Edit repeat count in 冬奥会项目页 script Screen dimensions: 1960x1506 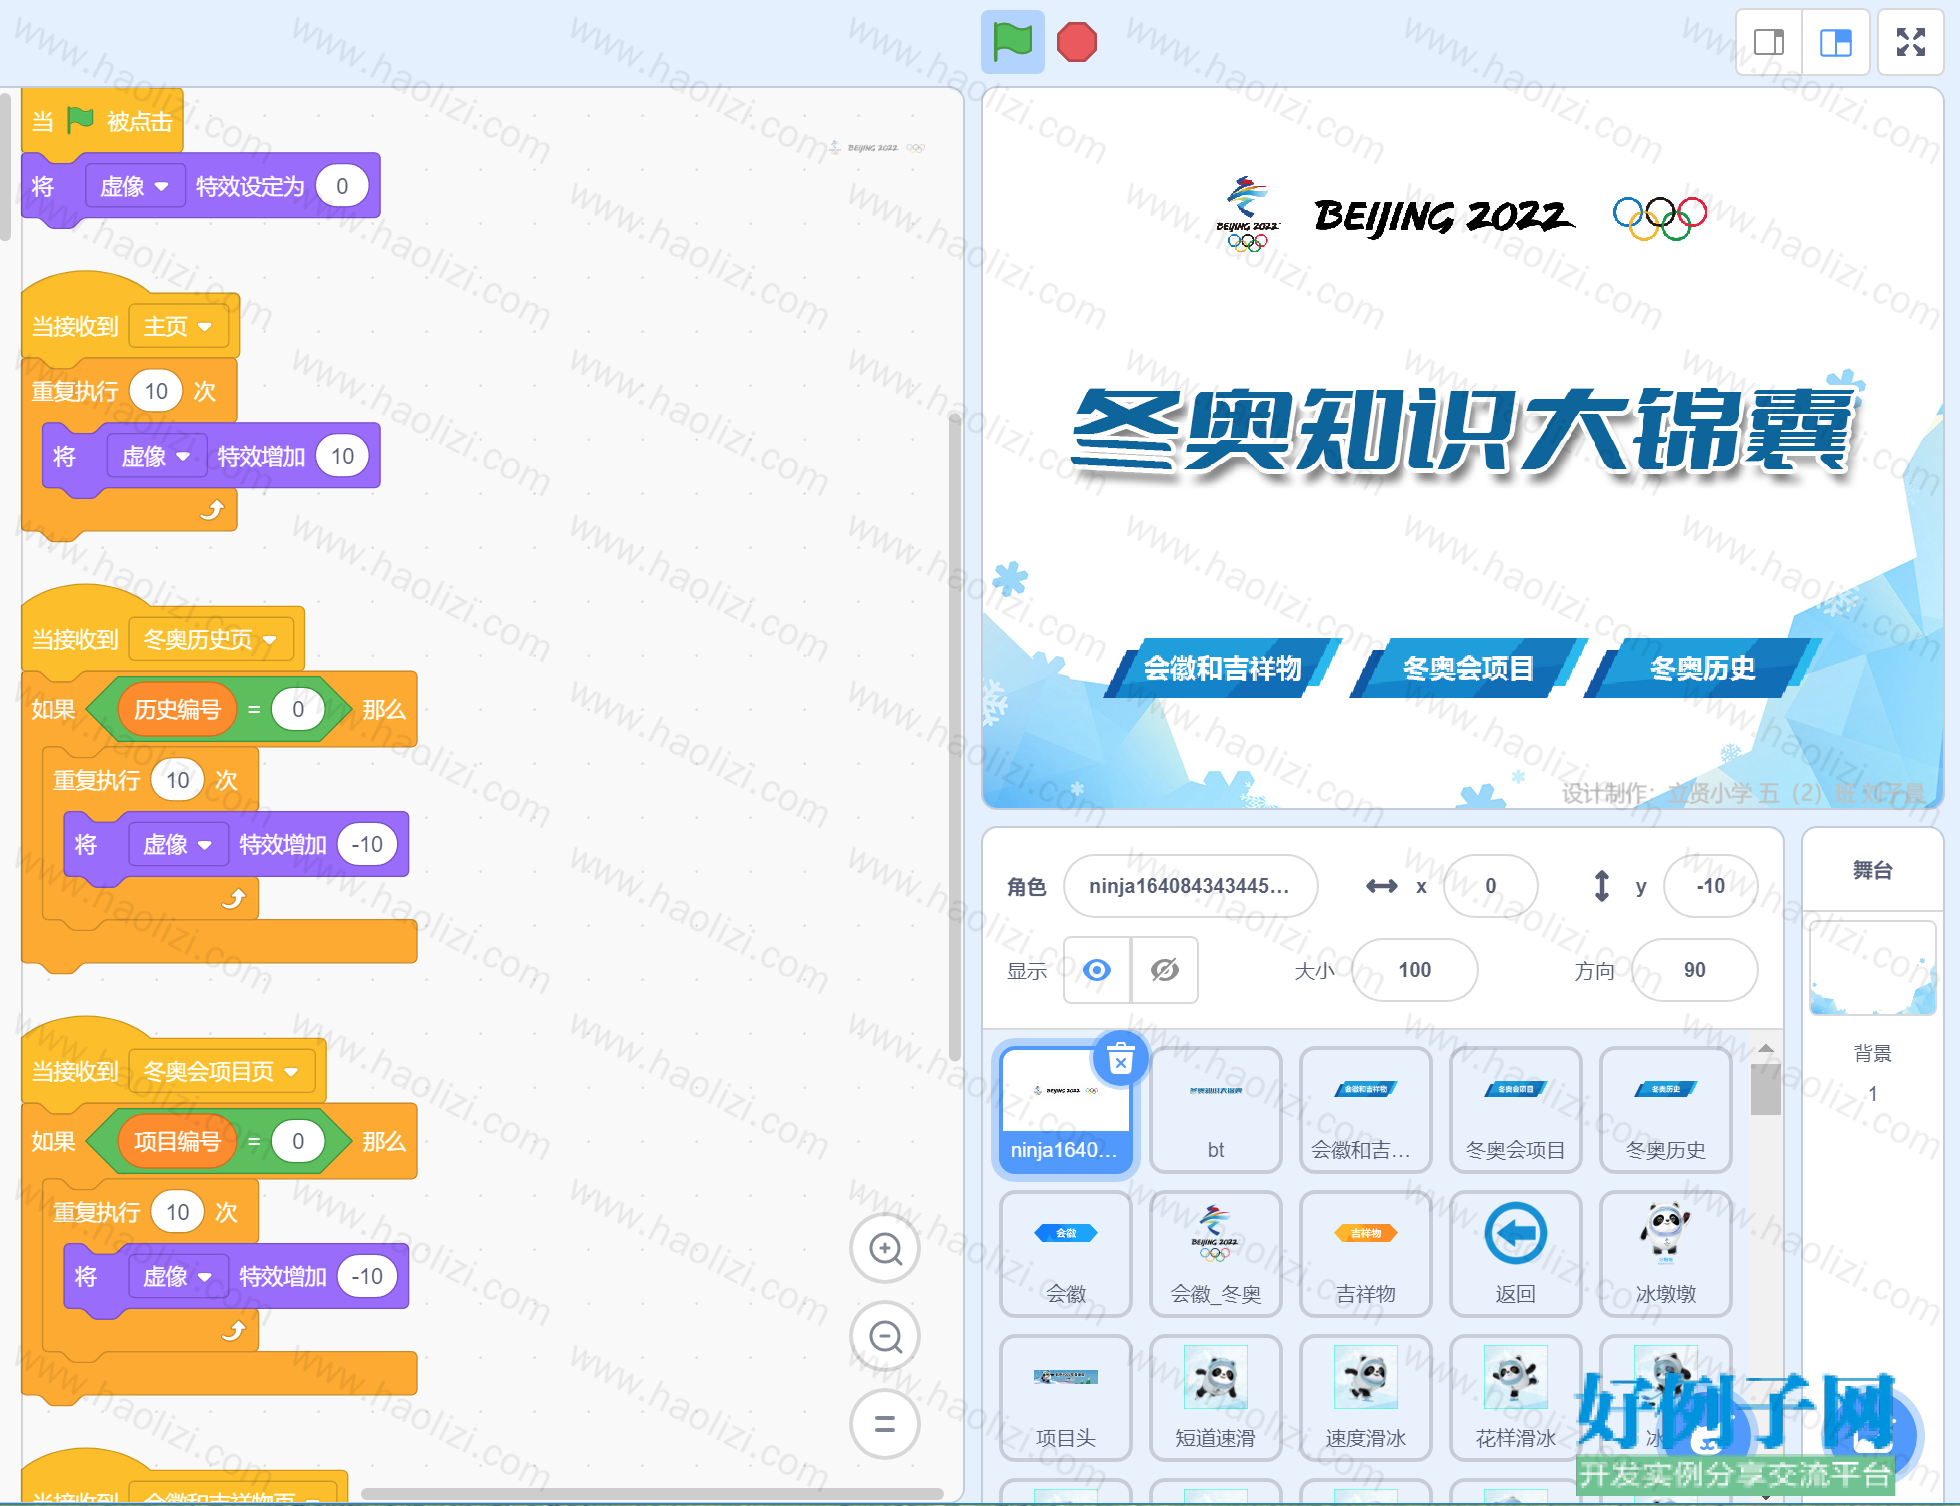[178, 1212]
